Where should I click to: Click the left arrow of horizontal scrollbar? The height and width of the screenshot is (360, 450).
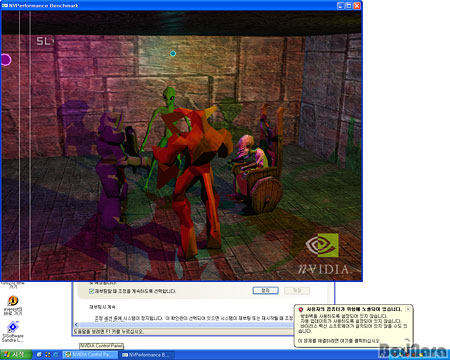[x=76, y=324]
